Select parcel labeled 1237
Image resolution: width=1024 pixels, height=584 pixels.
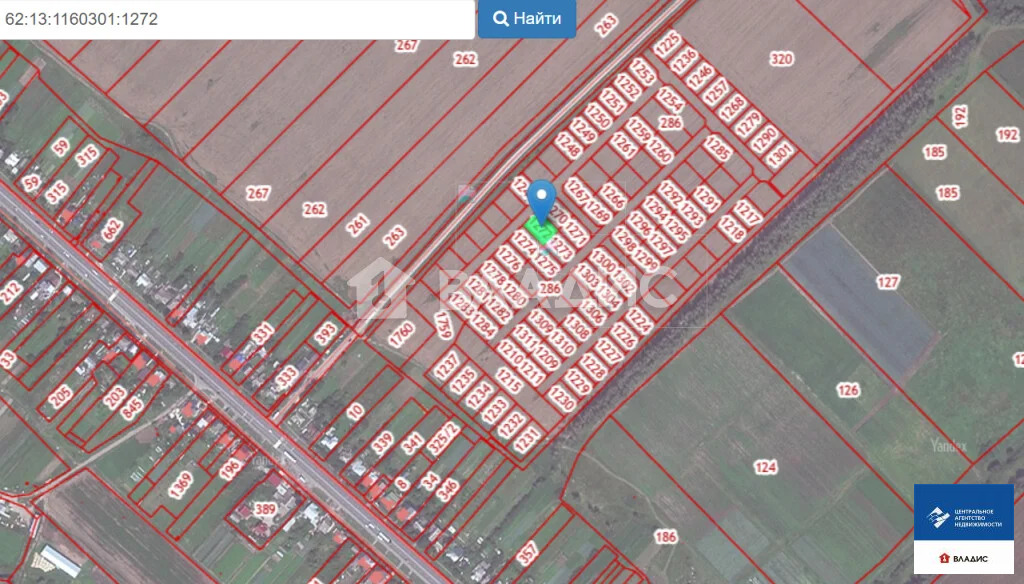pyautogui.click(x=447, y=365)
